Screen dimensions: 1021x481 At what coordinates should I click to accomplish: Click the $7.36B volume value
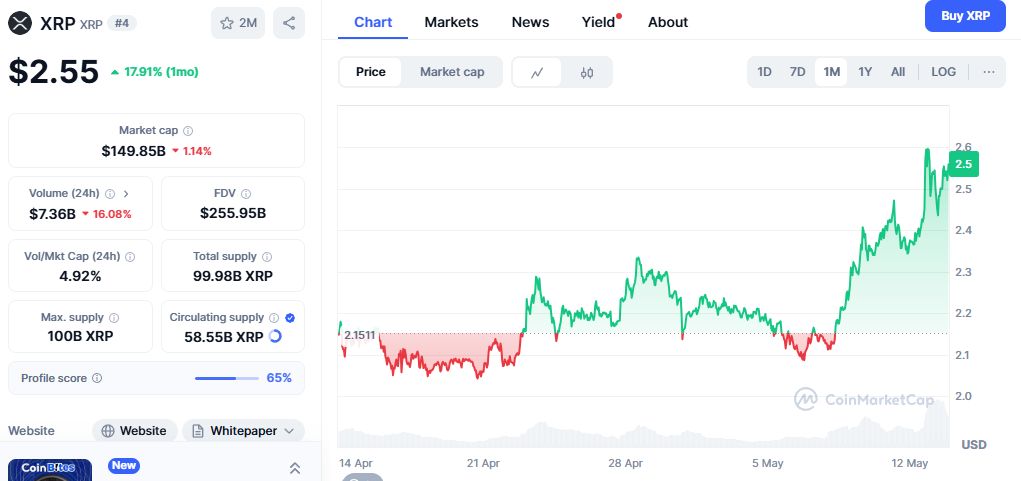(x=53, y=213)
